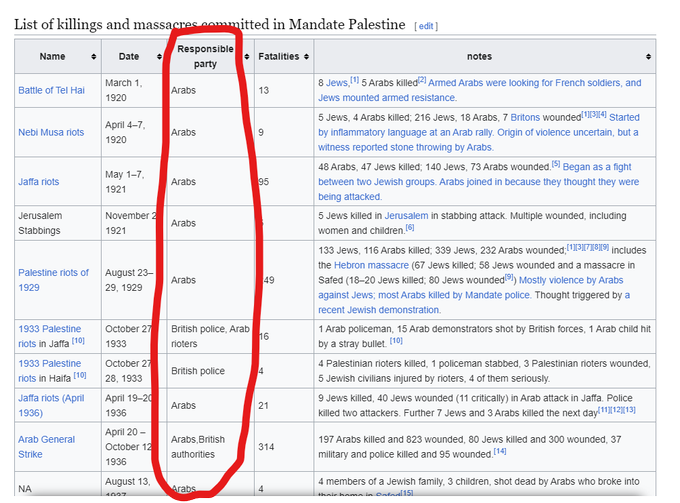The image size is (680, 503).
Task: Open 1933 Palestine riots link in Jaffa row
Action: (49, 336)
